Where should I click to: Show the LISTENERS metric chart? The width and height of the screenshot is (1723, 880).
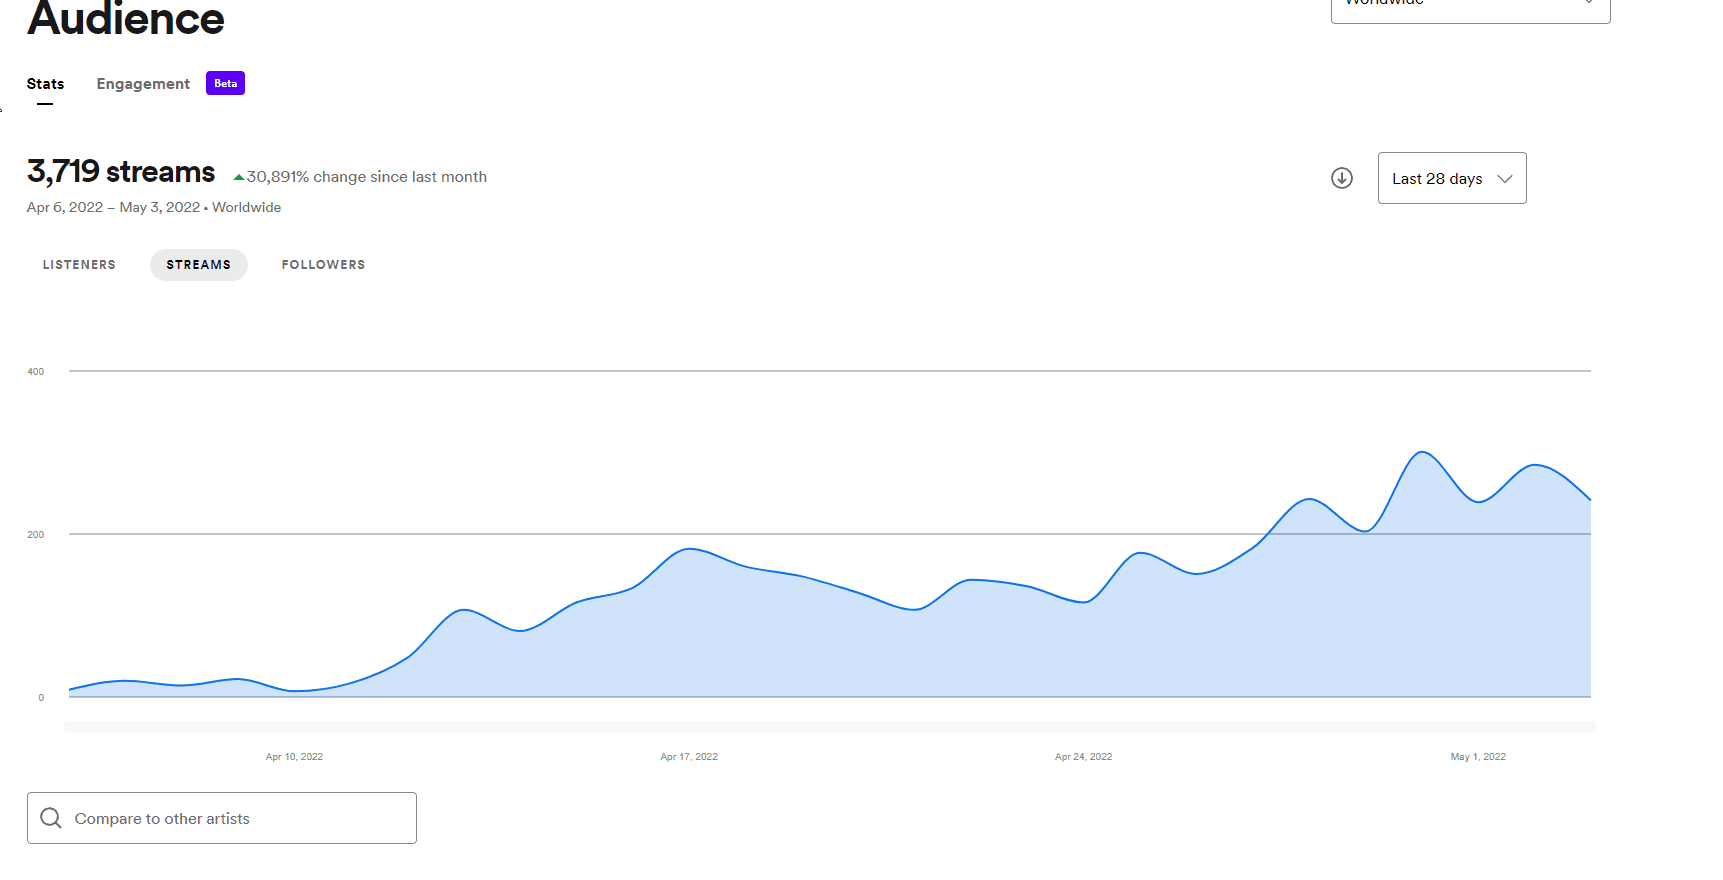pyautogui.click(x=79, y=265)
